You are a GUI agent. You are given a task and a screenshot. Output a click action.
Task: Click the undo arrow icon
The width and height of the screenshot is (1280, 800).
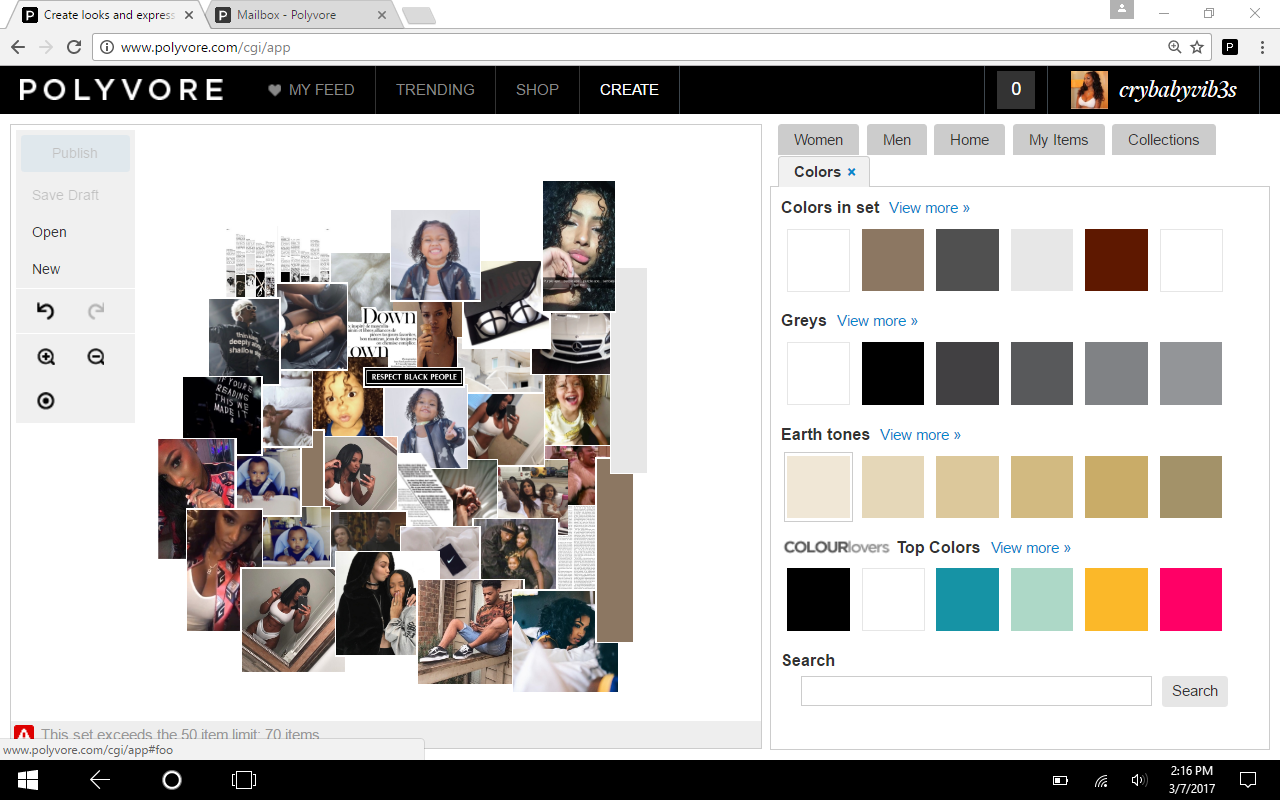[x=45, y=311]
